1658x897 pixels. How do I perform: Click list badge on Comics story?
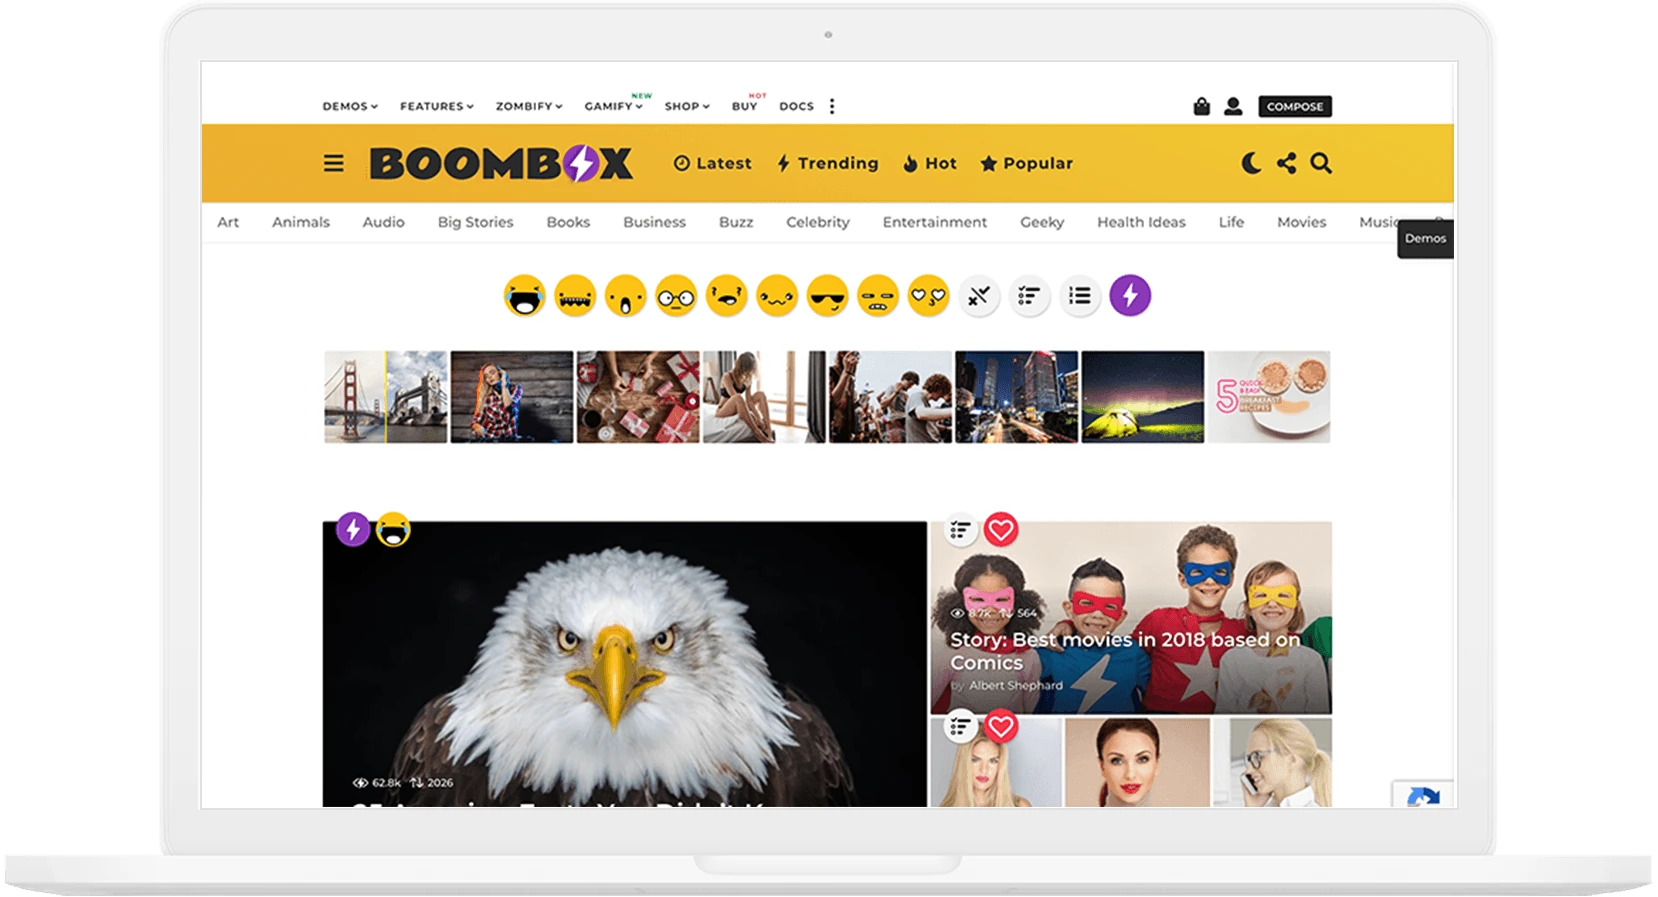[x=961, y=529]
